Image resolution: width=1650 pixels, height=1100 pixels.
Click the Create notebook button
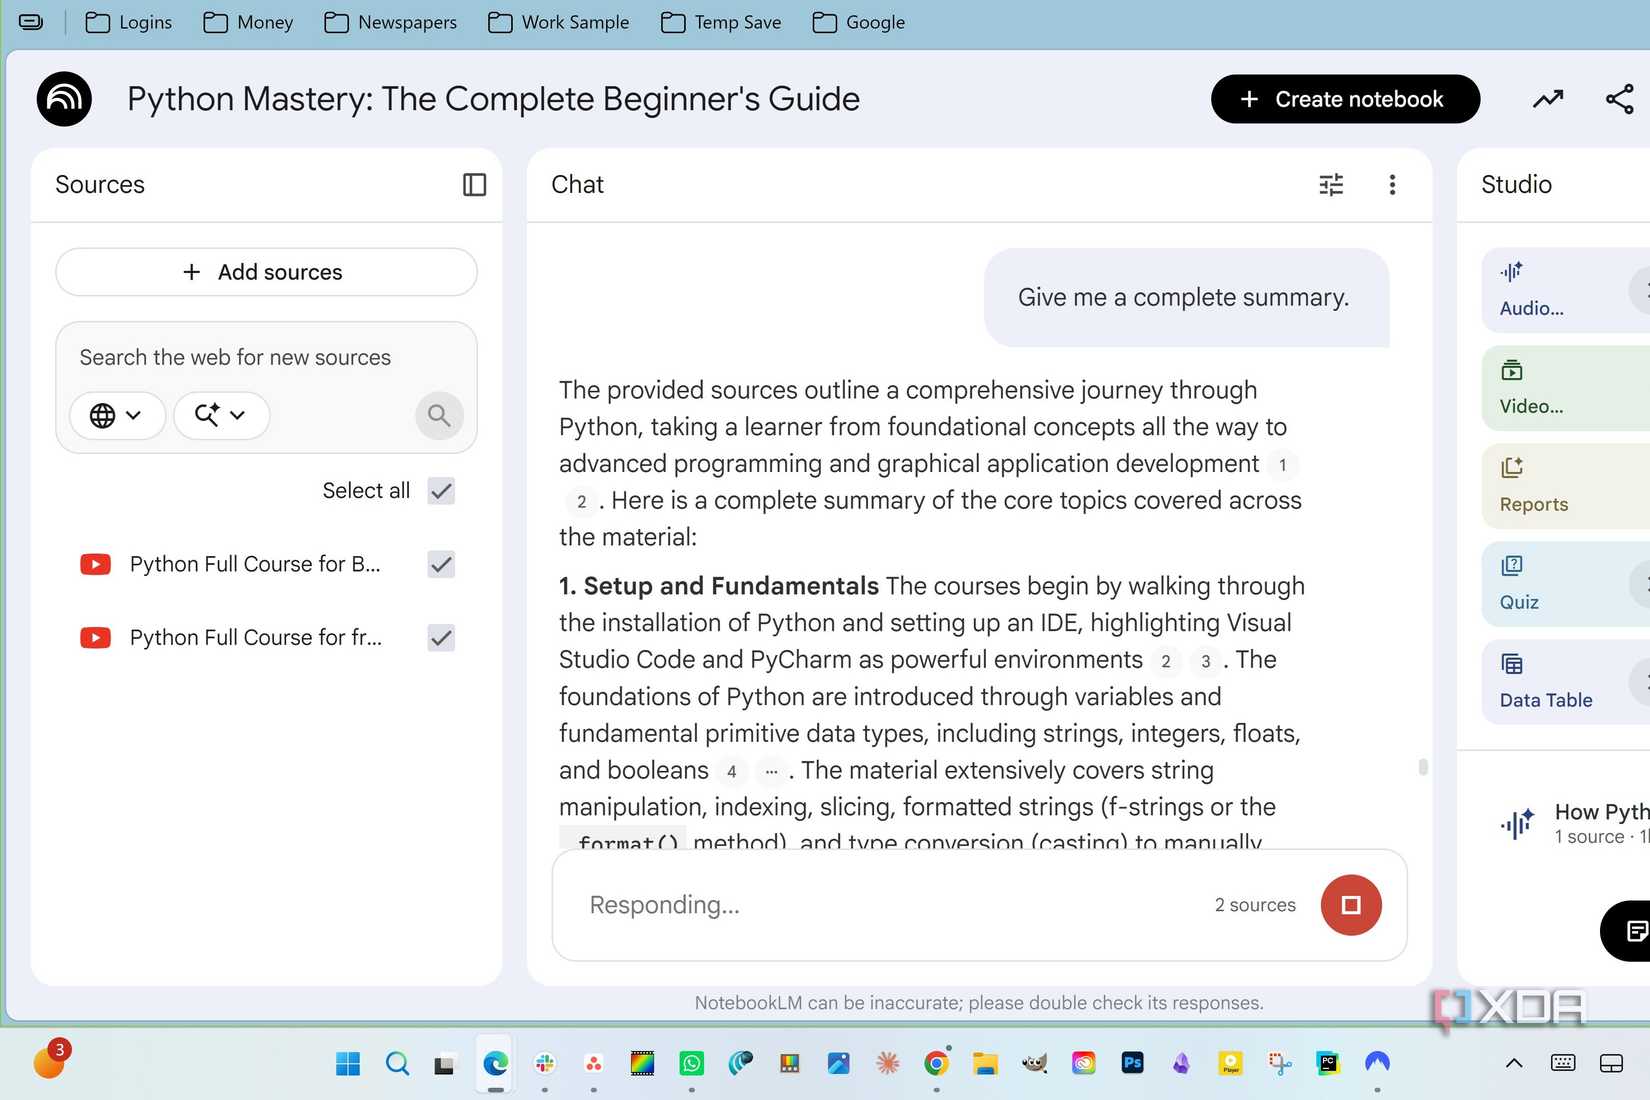[x=1345, y=99]
